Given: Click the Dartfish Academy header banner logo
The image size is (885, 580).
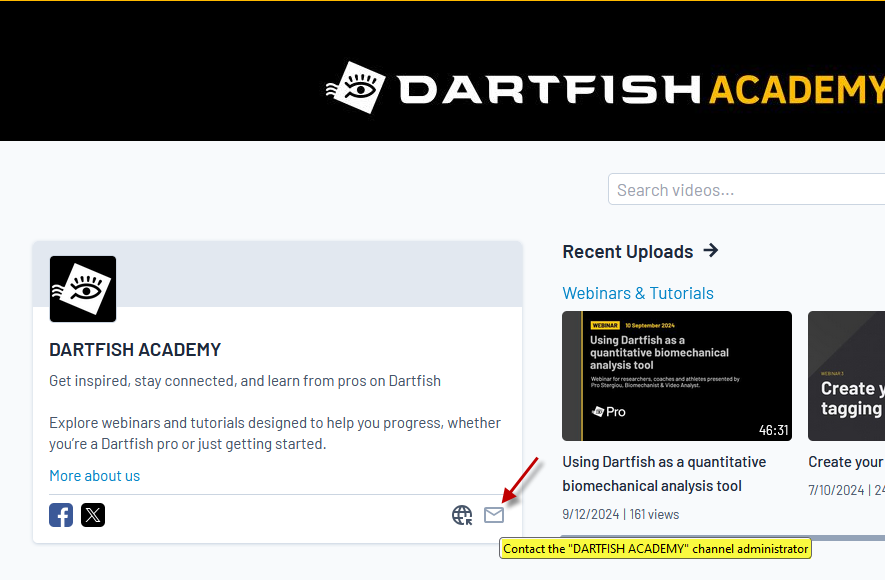Looking at the screenshot, I should pos(605,88).
